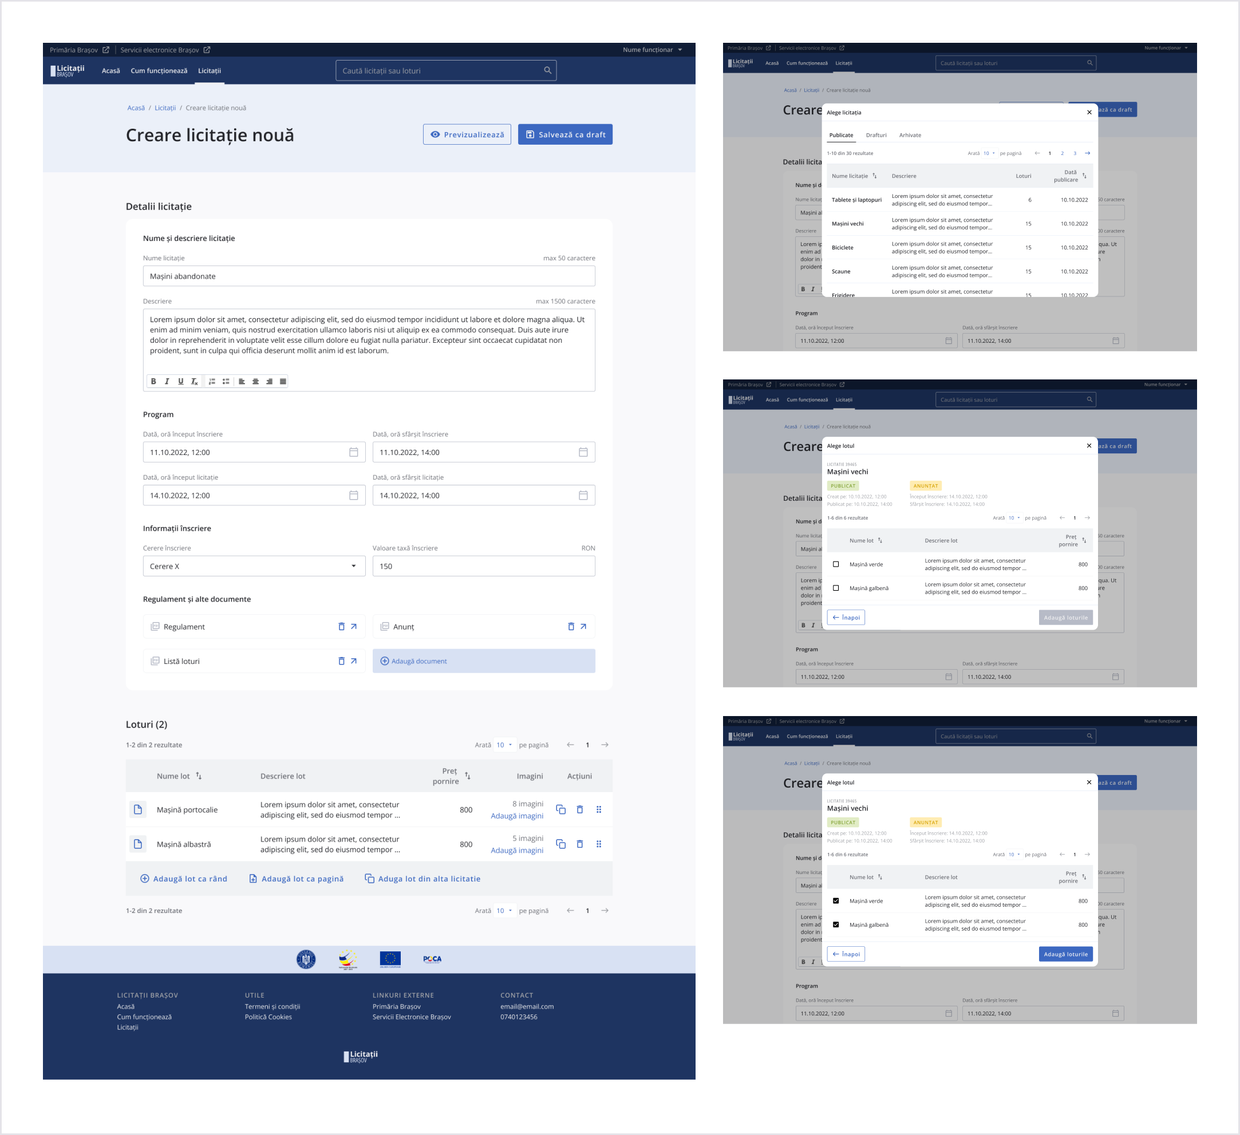Apply bold formatting in the Descriere editor
The width and height of the screenshot is (1240, 1135).
pos(153,381)
